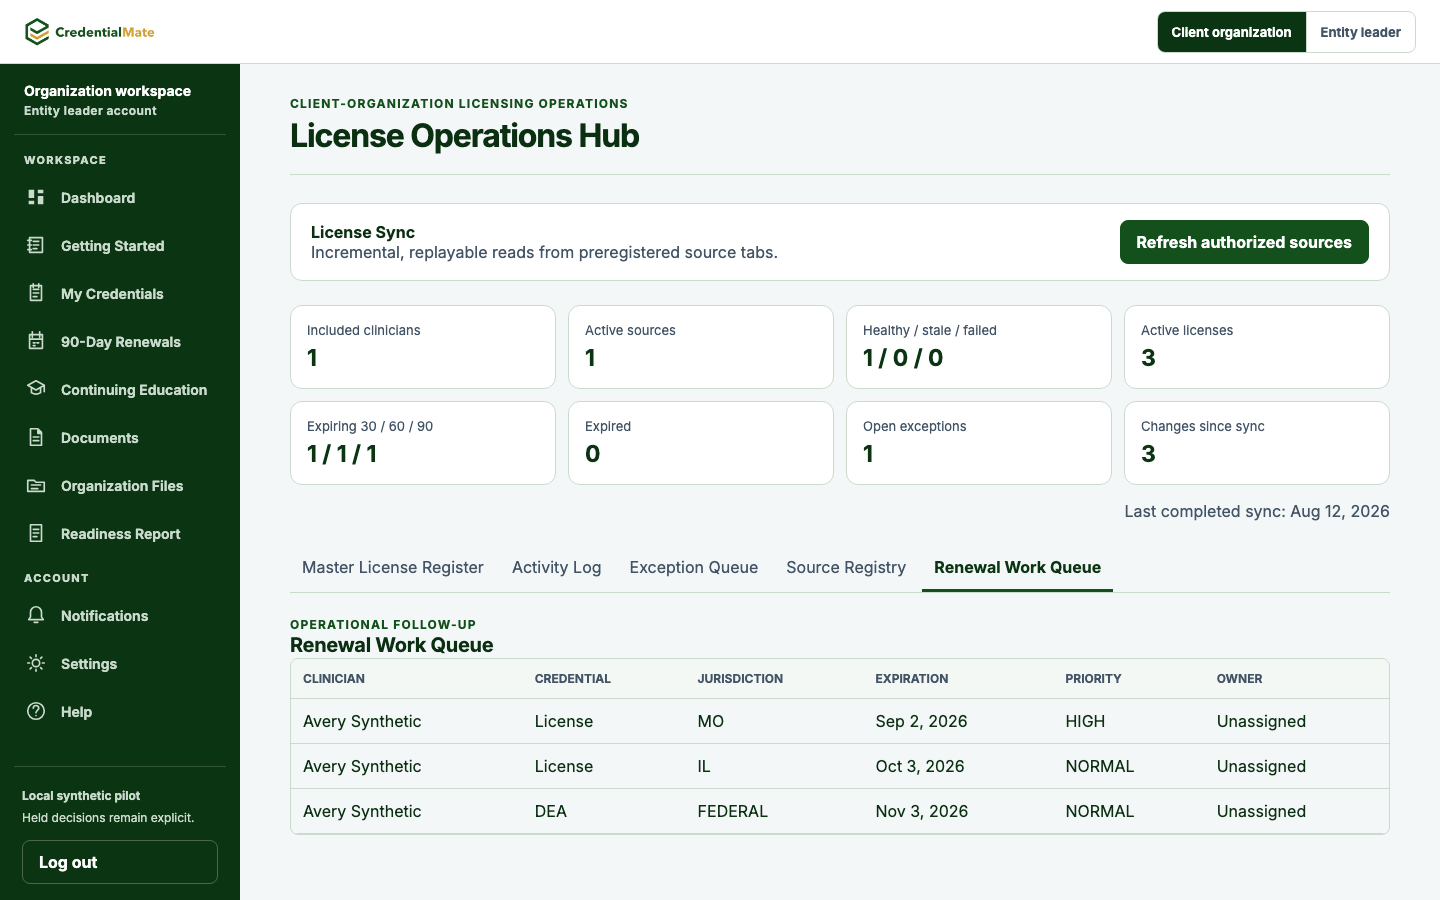Viewport: 1440px width, 900px height.
Task: Open the Exception Queue tab
Action: [694, 567]
